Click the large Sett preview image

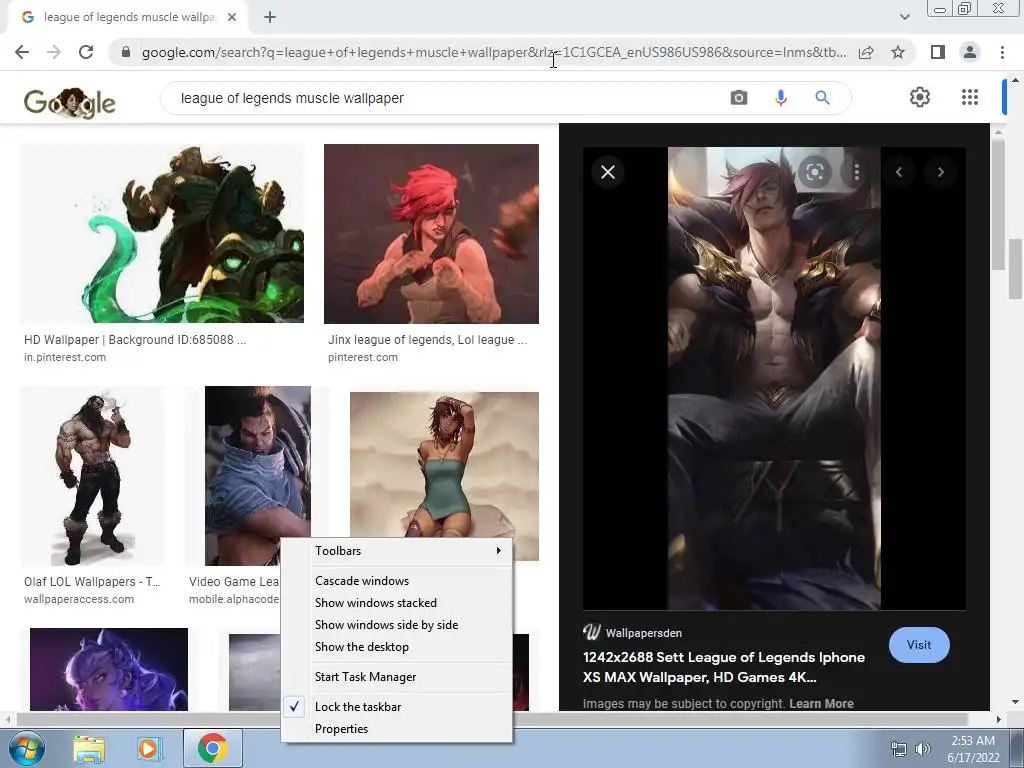coord(774,379)
